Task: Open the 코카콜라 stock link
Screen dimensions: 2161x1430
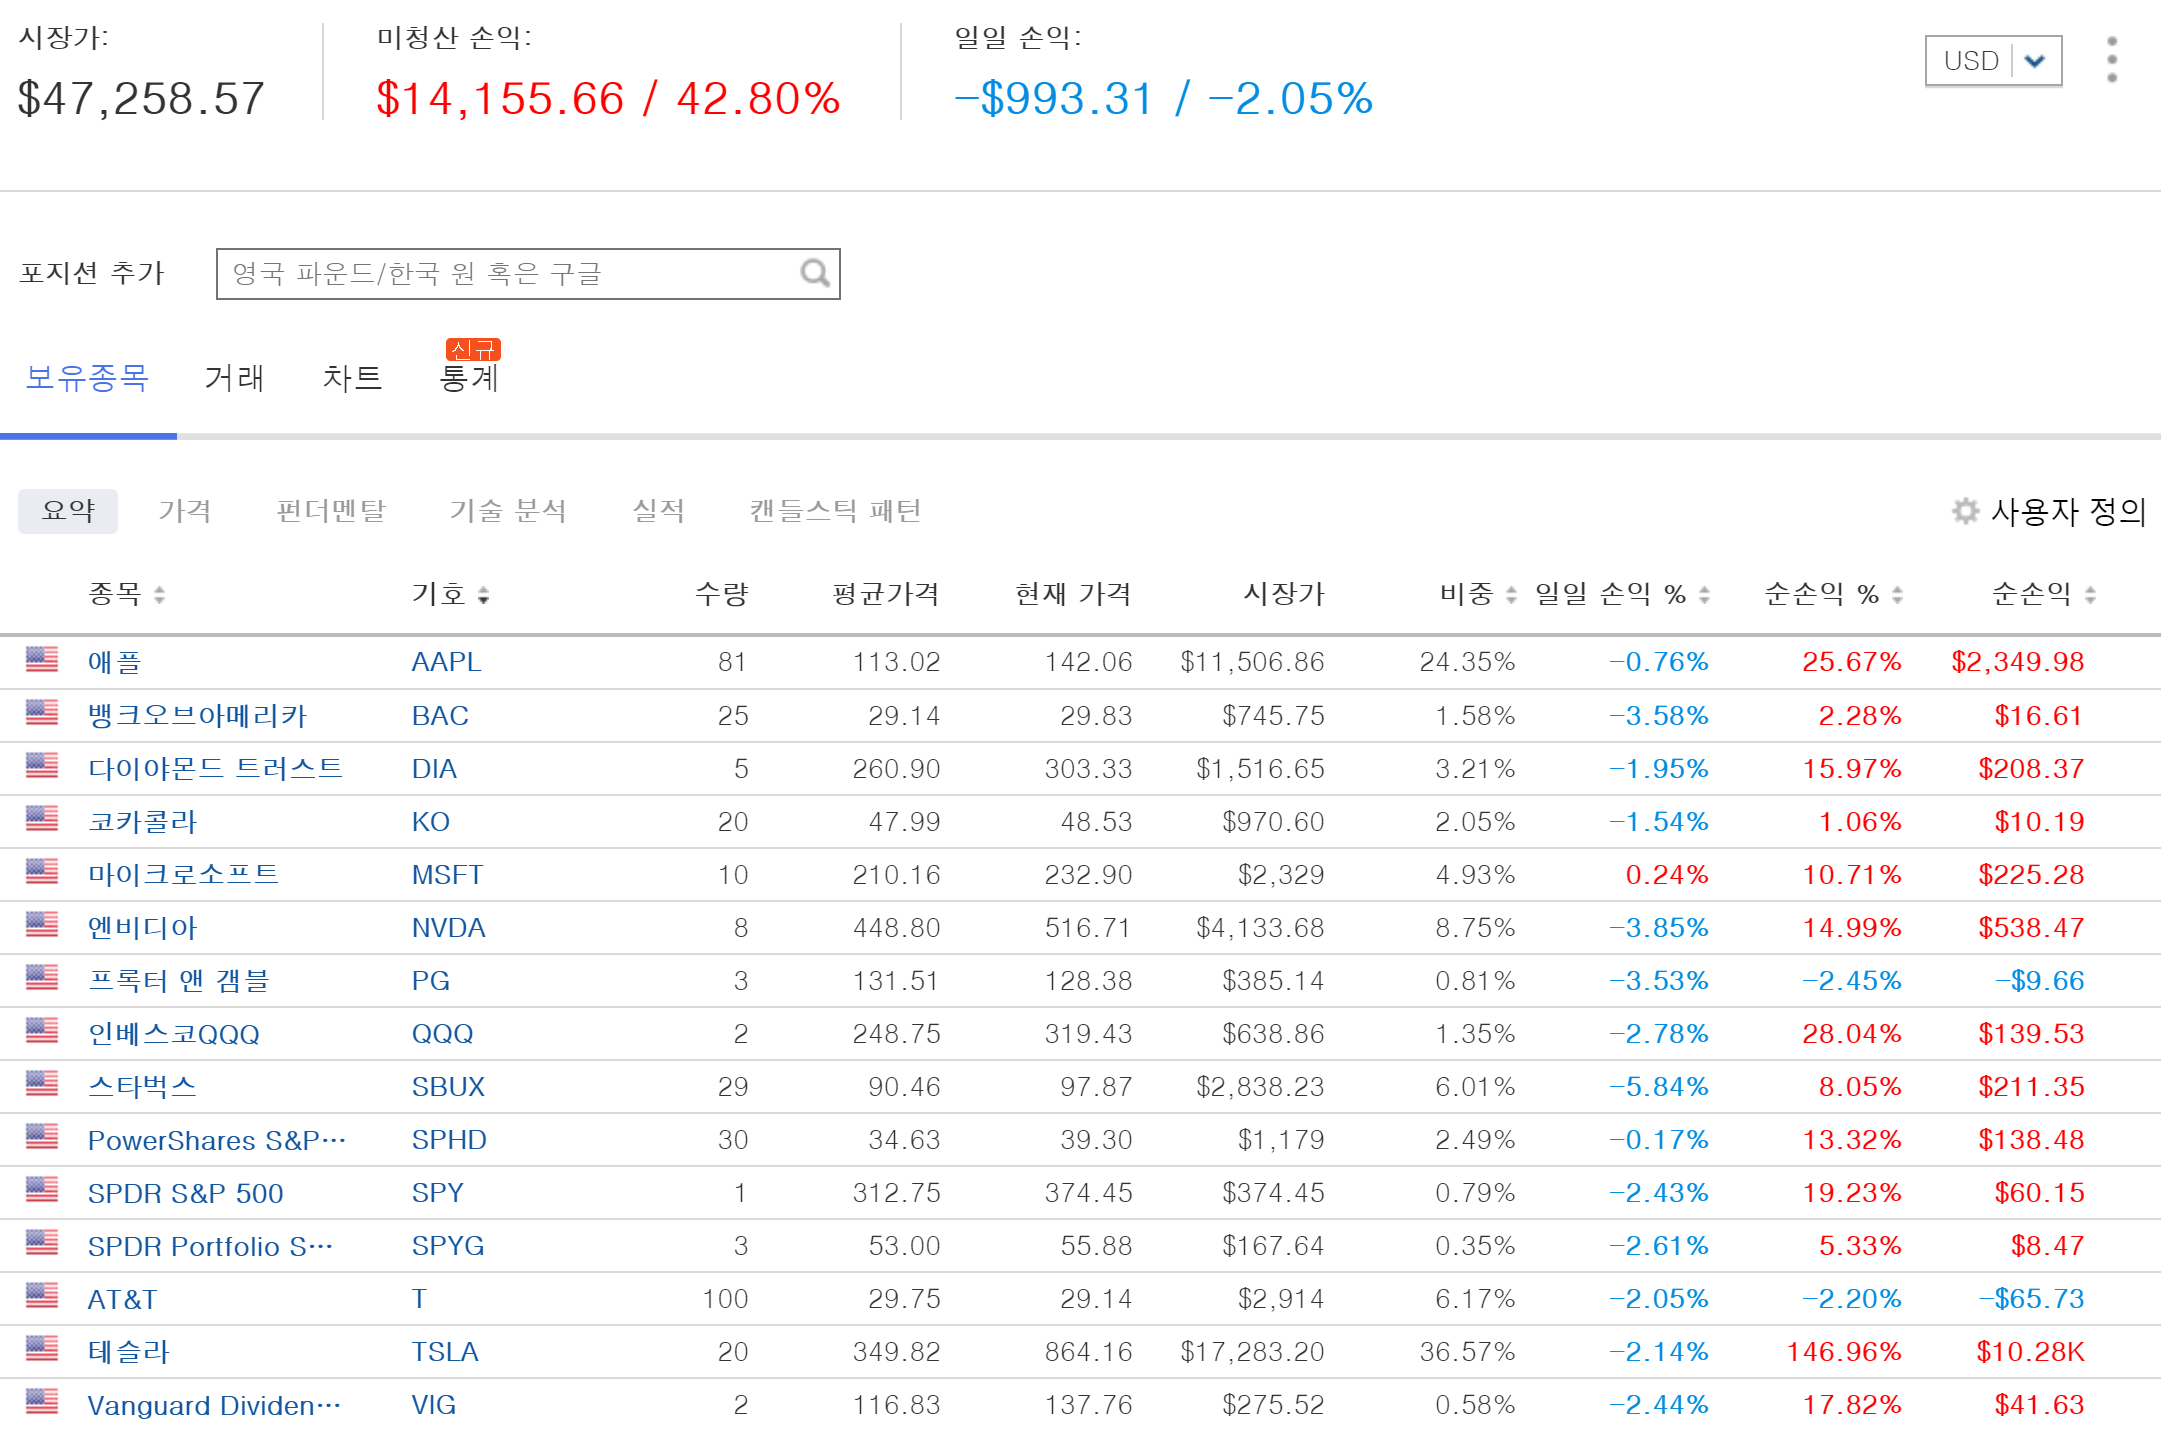Action: pyautogui.click(x=142, y=821)
